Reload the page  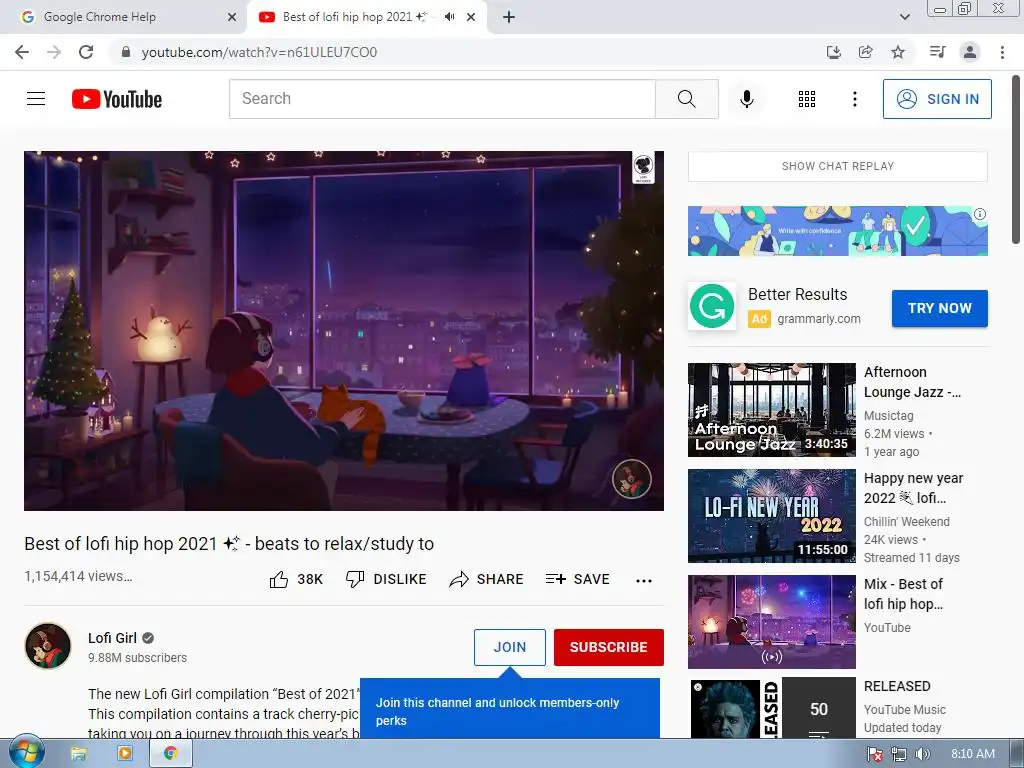click(x=86, y=52)
